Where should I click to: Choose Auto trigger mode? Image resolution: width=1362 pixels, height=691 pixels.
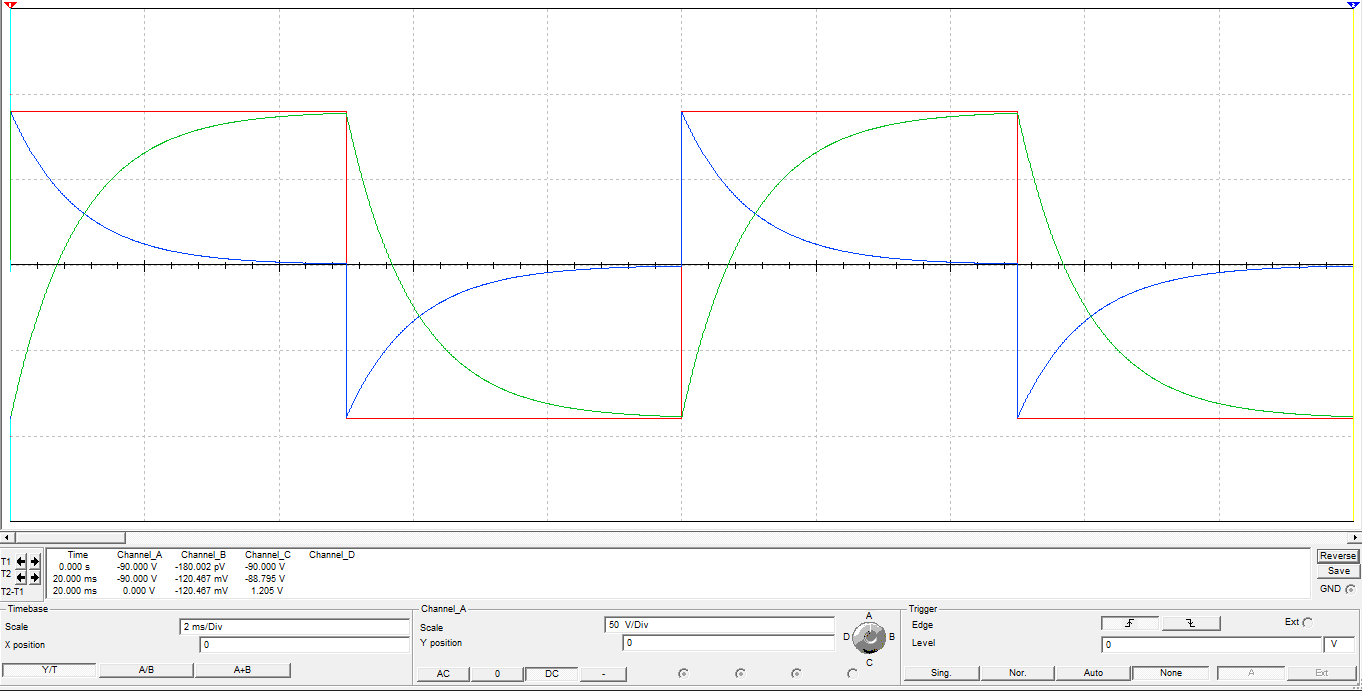point(1093,673)
